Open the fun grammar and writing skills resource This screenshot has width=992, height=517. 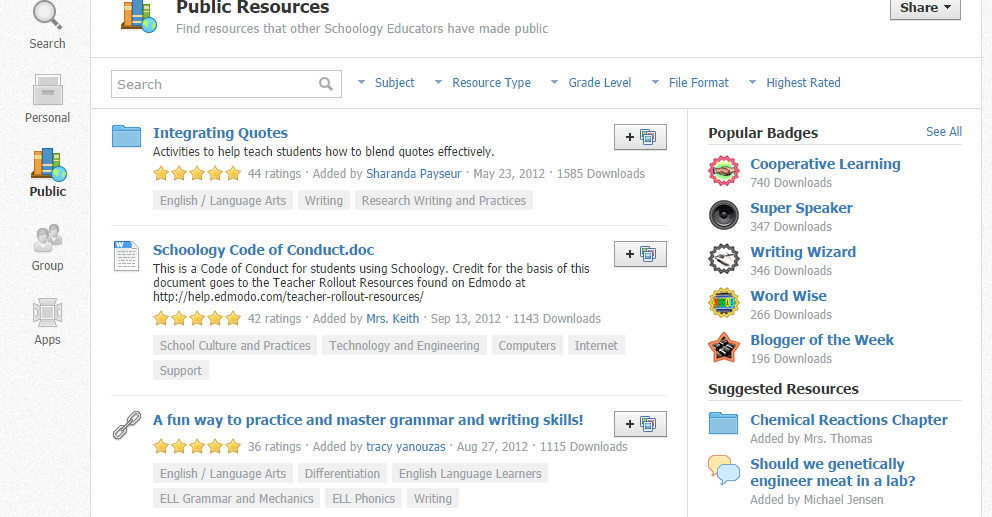click(x=368, y=420)
